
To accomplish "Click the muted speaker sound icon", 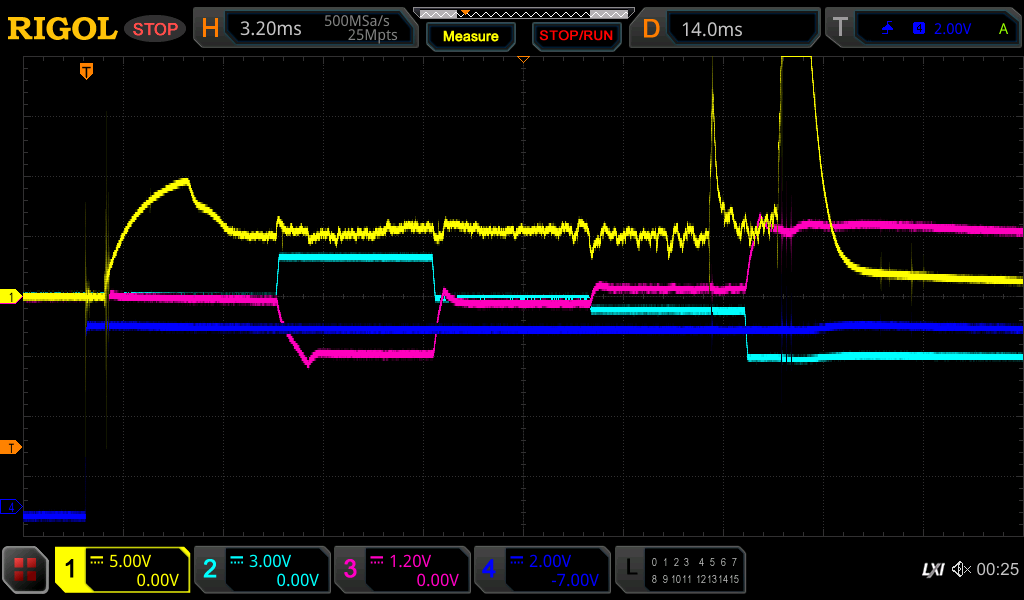I will [x=961, y=569].
